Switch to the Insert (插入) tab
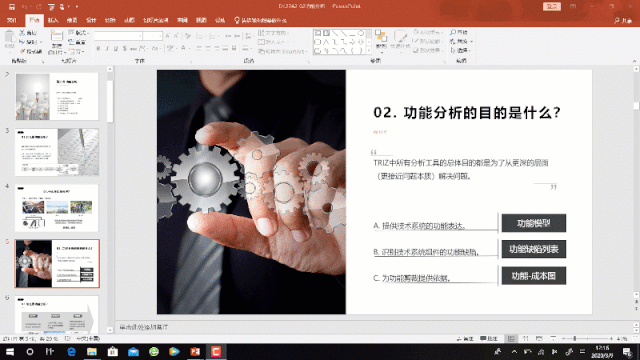Screen dimensions: 640x360 (53, 20)
